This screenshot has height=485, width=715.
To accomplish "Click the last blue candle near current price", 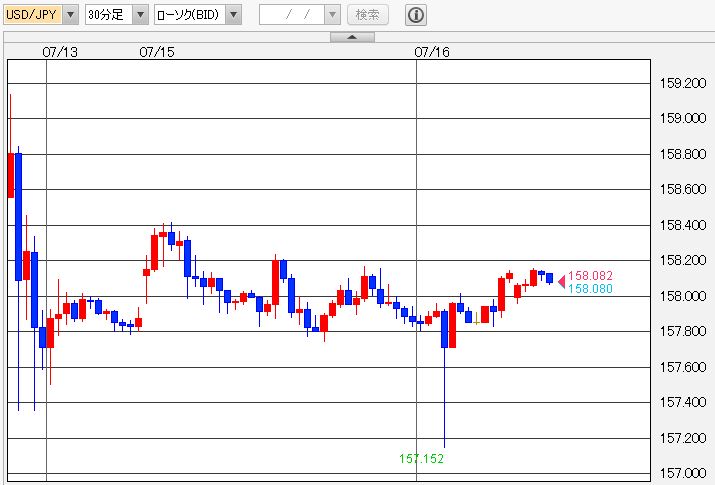I will pyautogui.click(x=549, y=278).
